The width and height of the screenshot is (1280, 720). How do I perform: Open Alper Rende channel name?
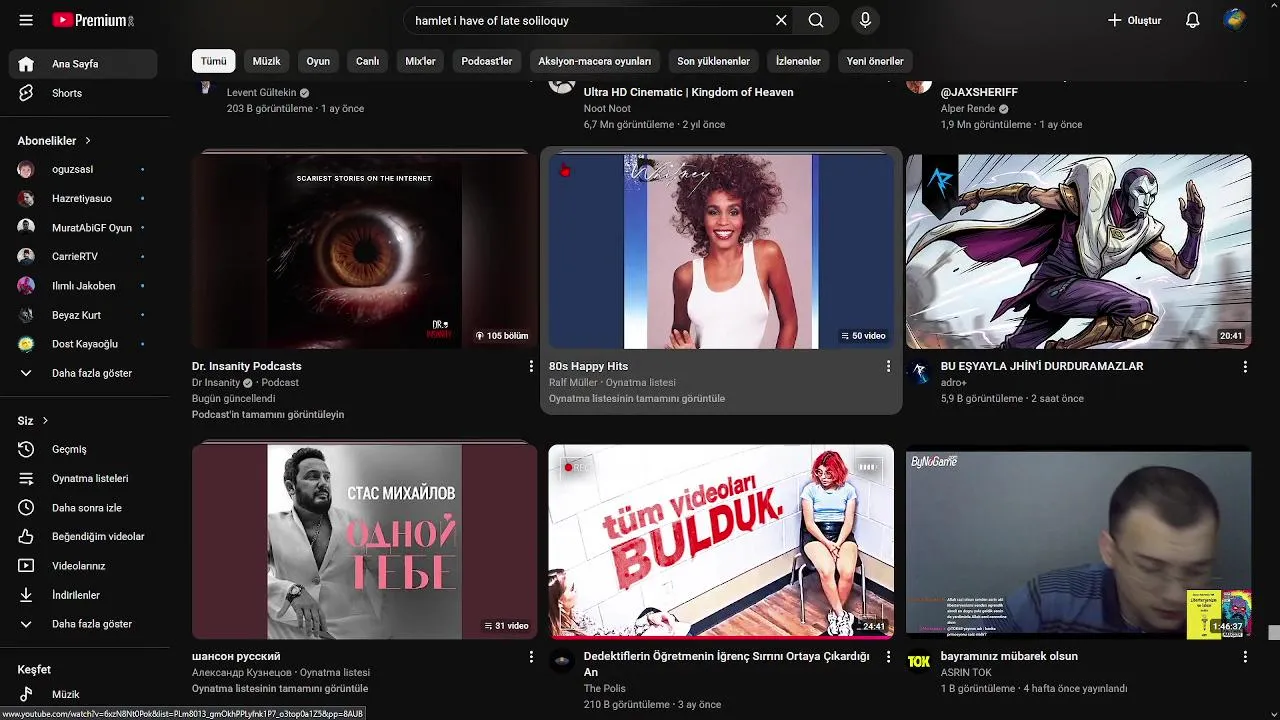coord(968,109)
